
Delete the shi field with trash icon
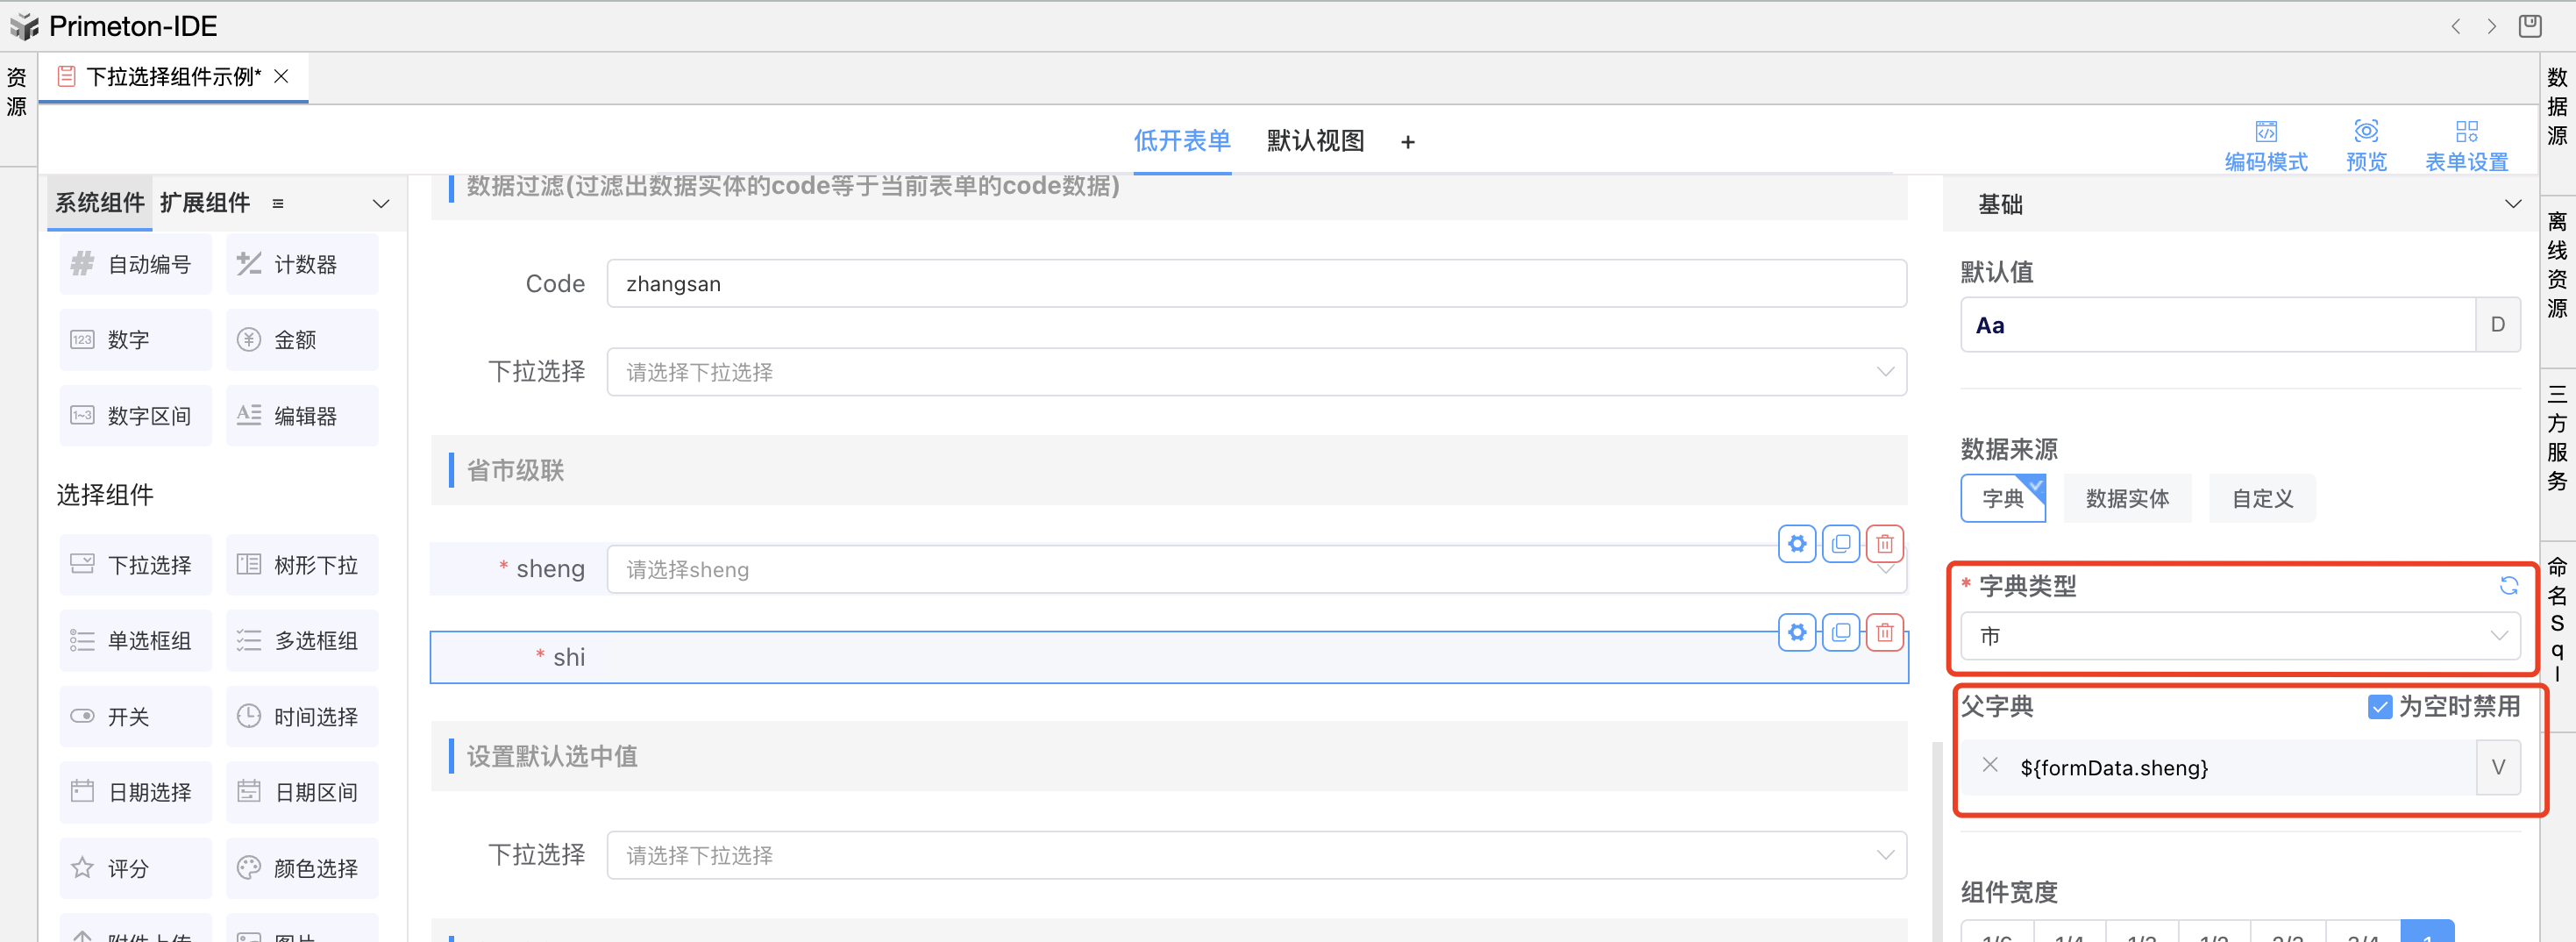click(x=1884, y=632)
